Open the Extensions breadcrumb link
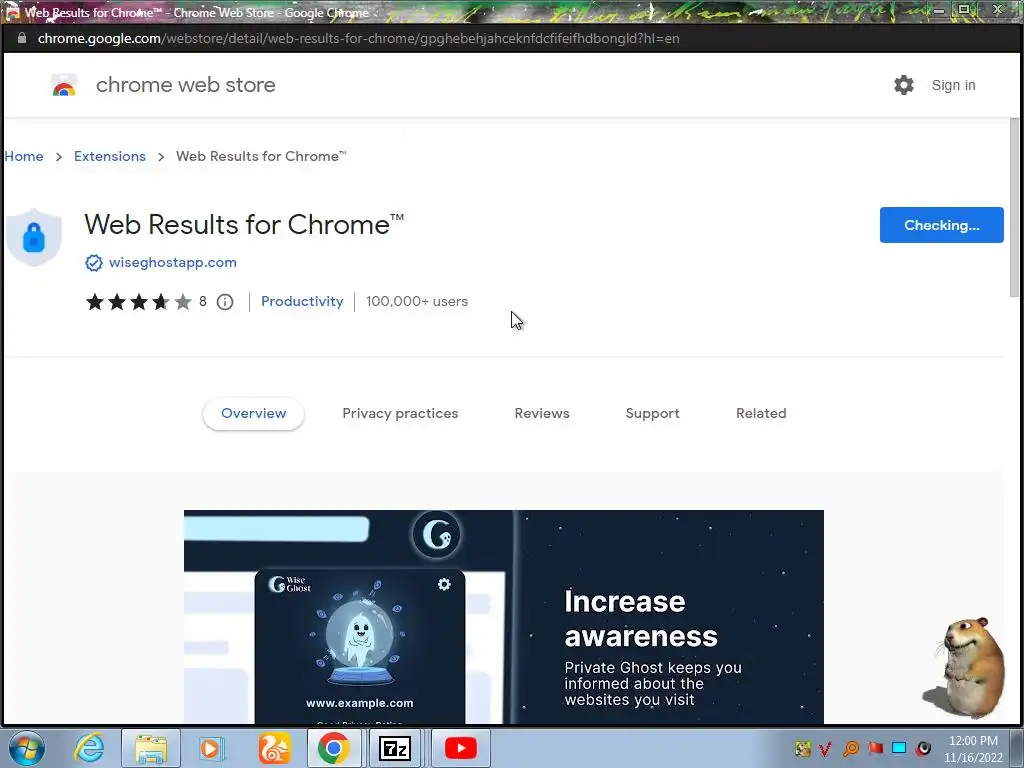This screenshot has width=1024, height=768. coord(110,156)
